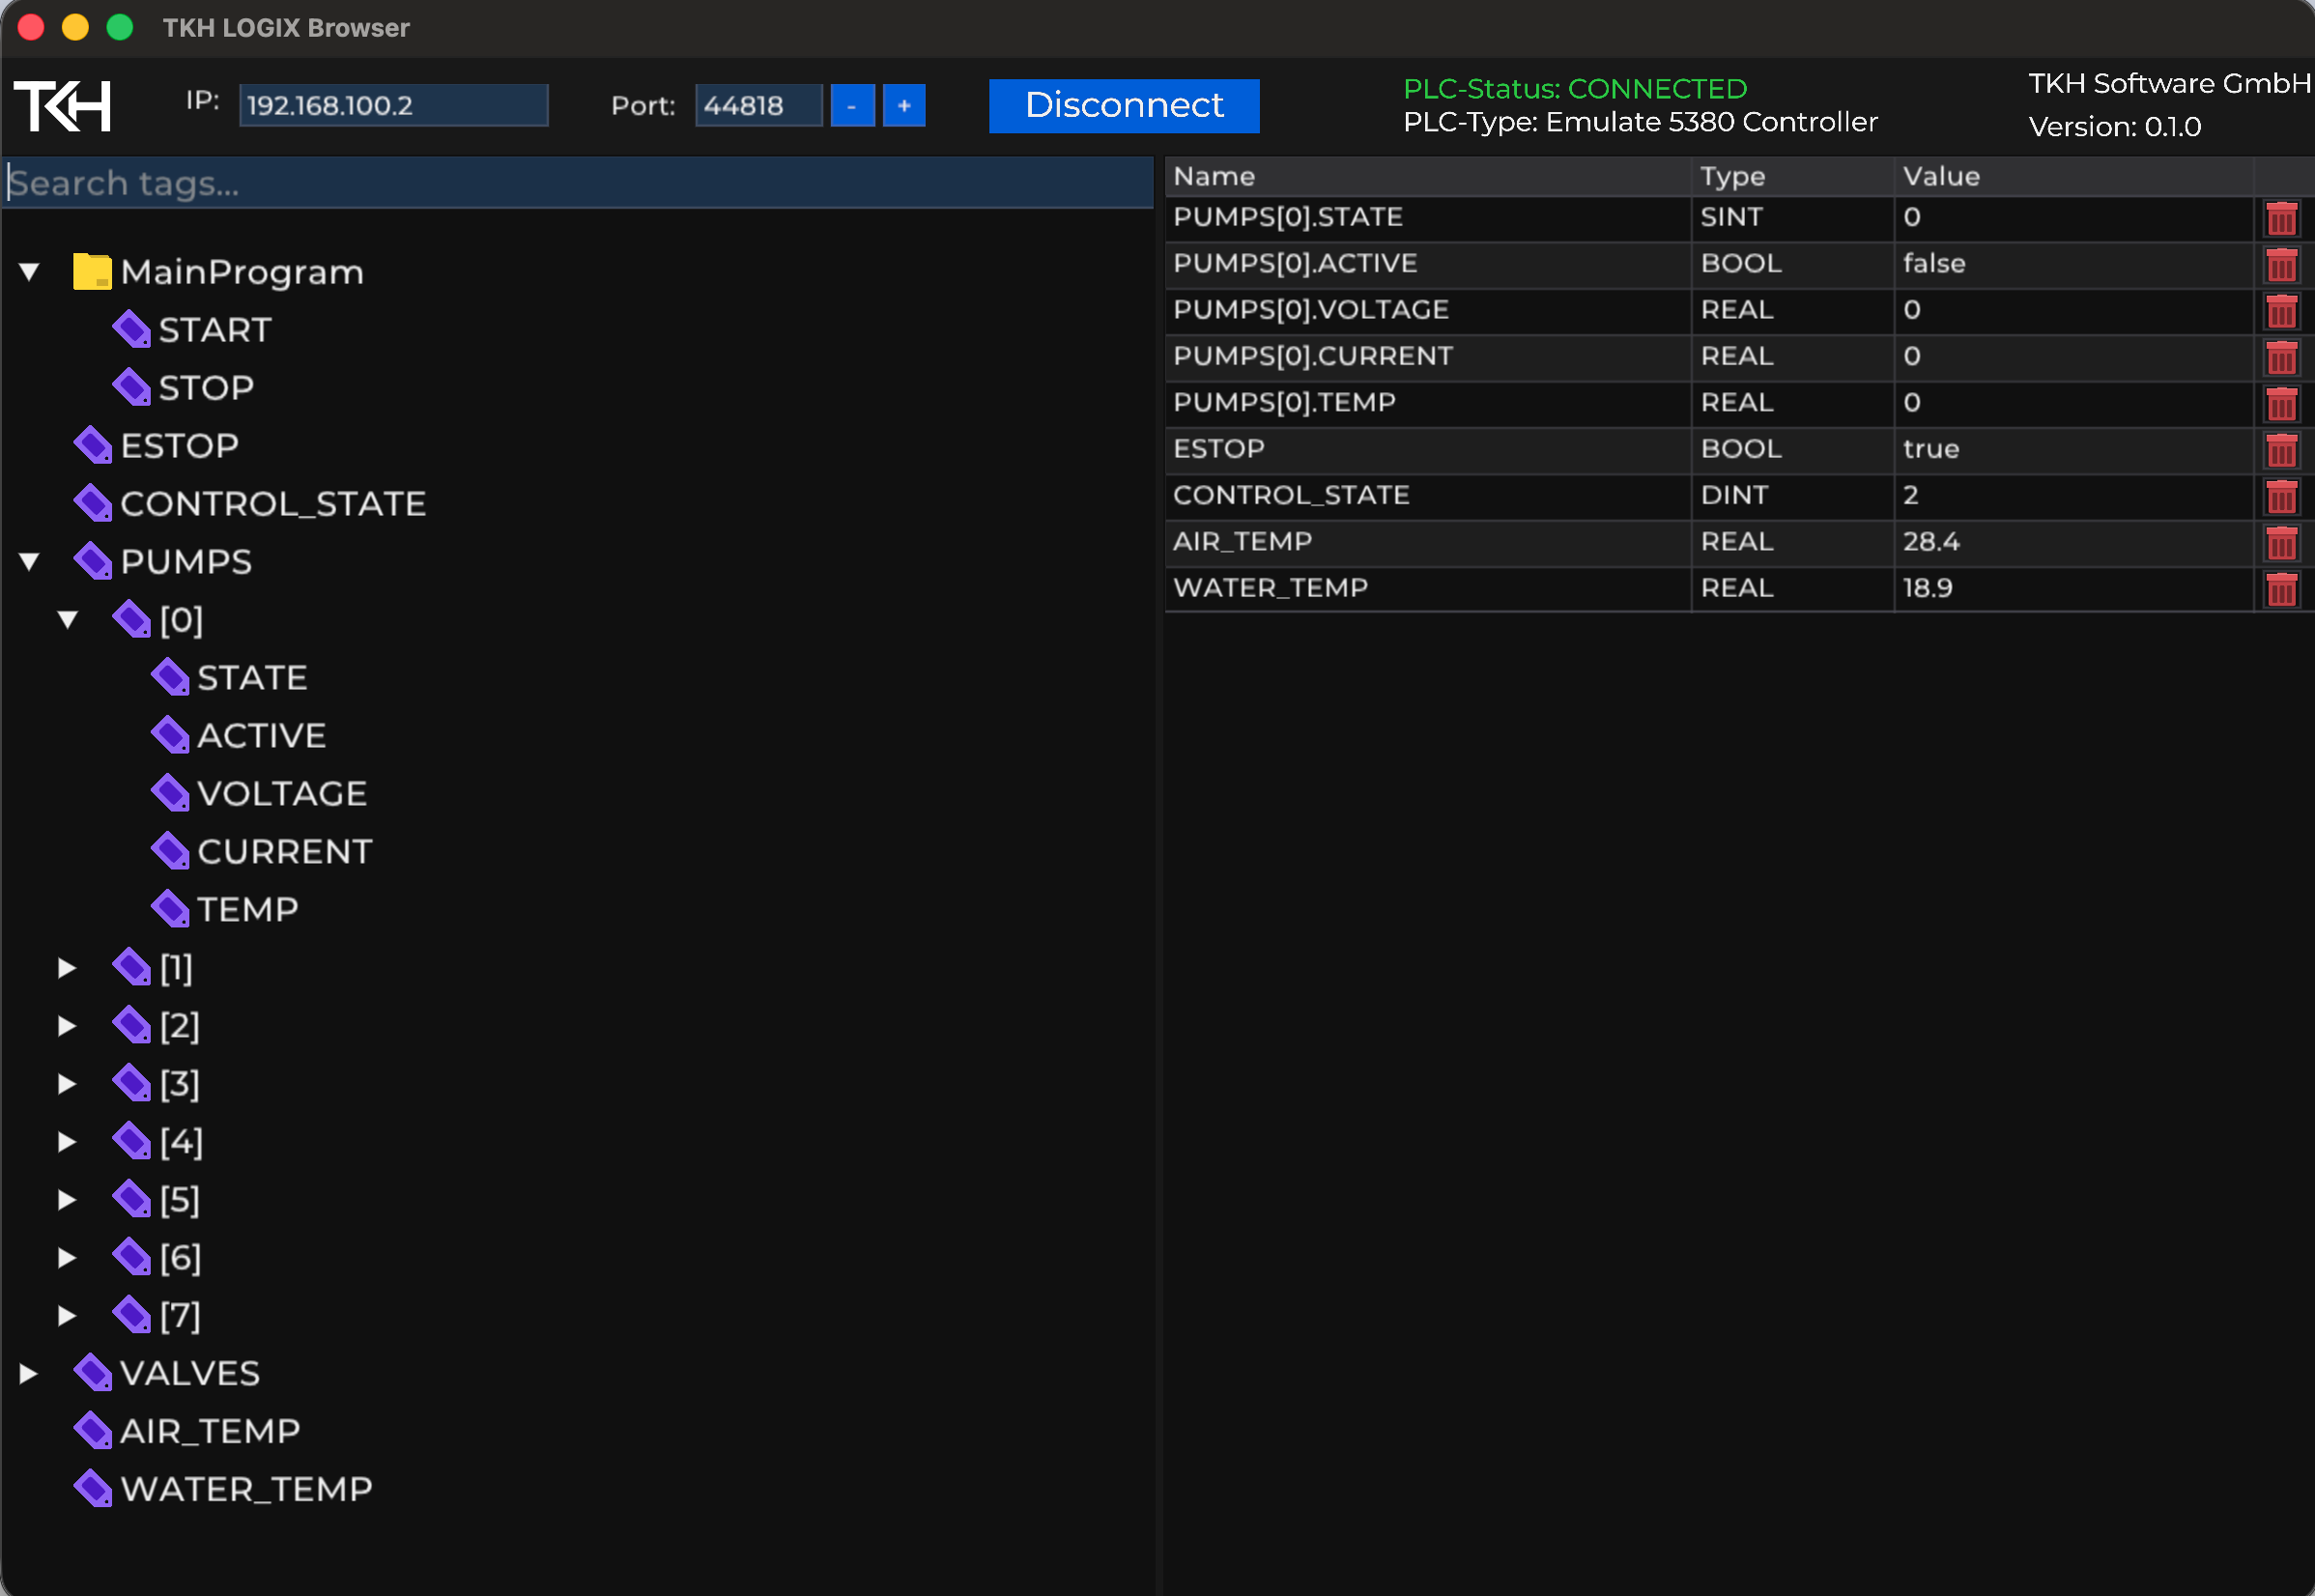
Task: Click the Disconnect button
Action: point(1124,105)
